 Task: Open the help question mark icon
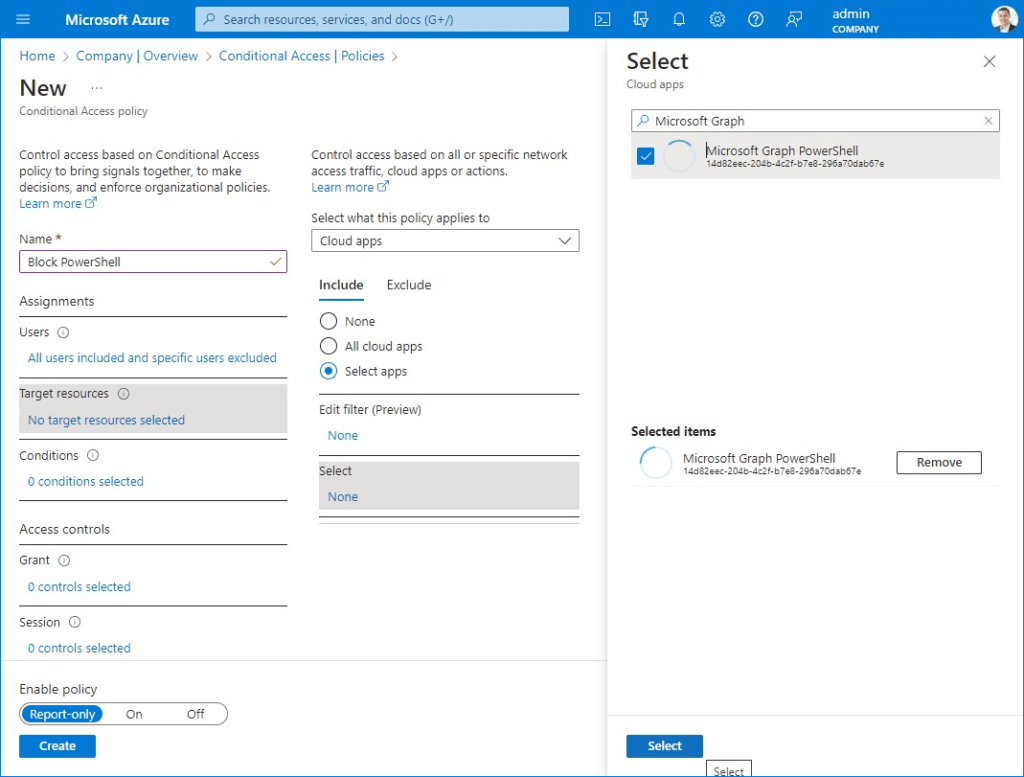coord(755,19)
